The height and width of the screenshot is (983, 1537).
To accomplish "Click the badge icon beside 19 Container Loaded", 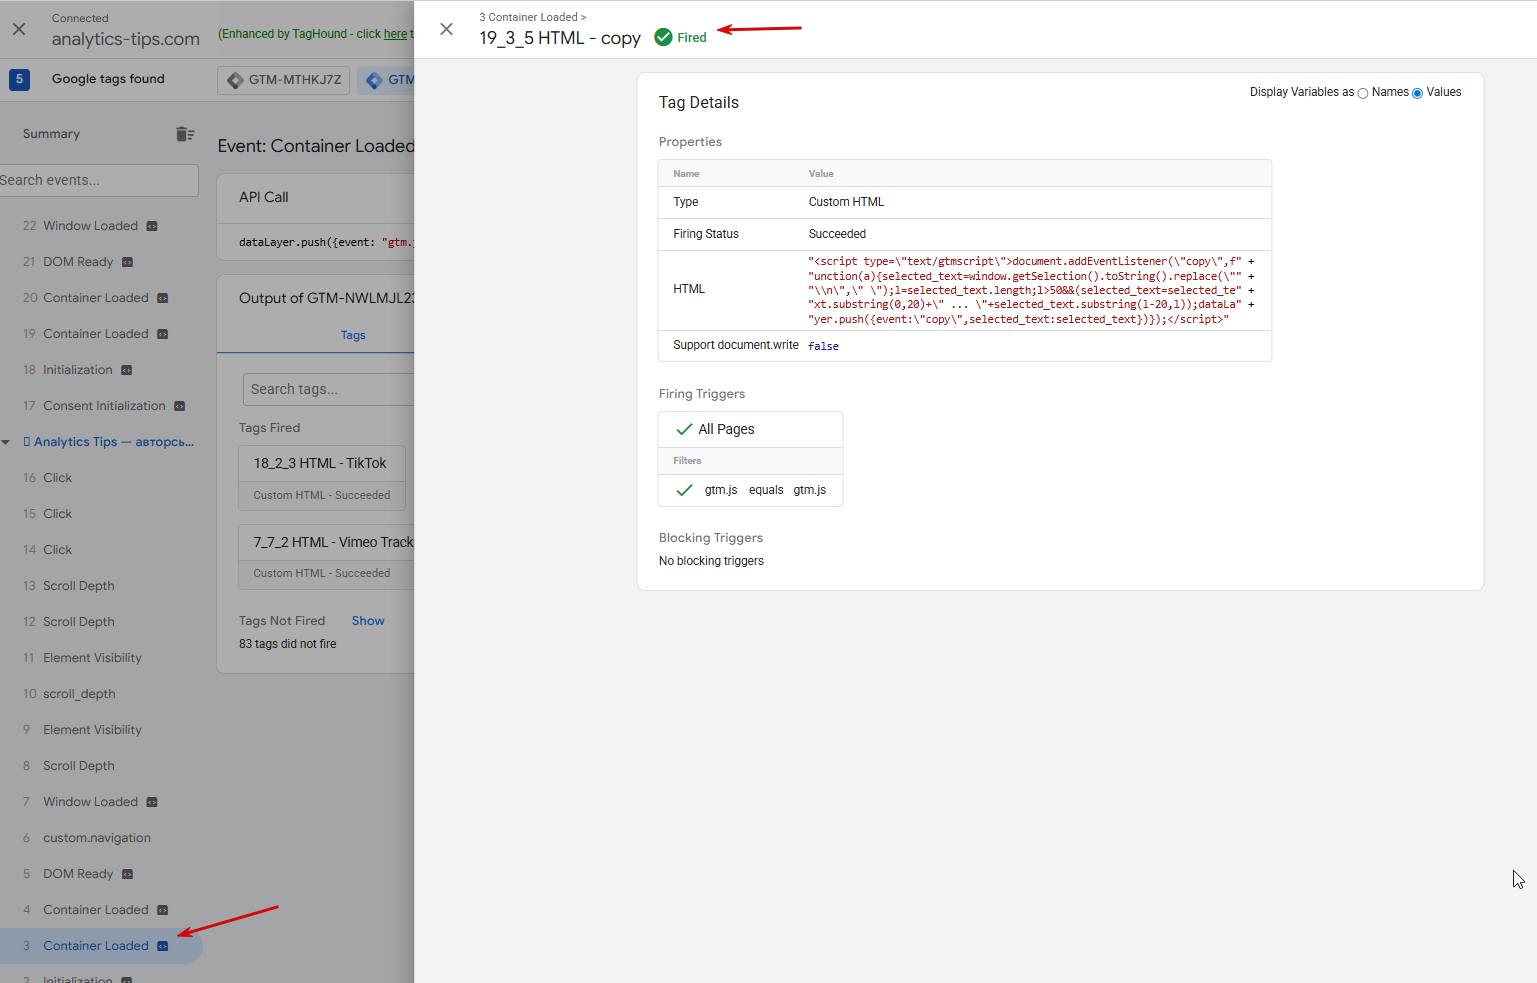I will click(162, 334).
